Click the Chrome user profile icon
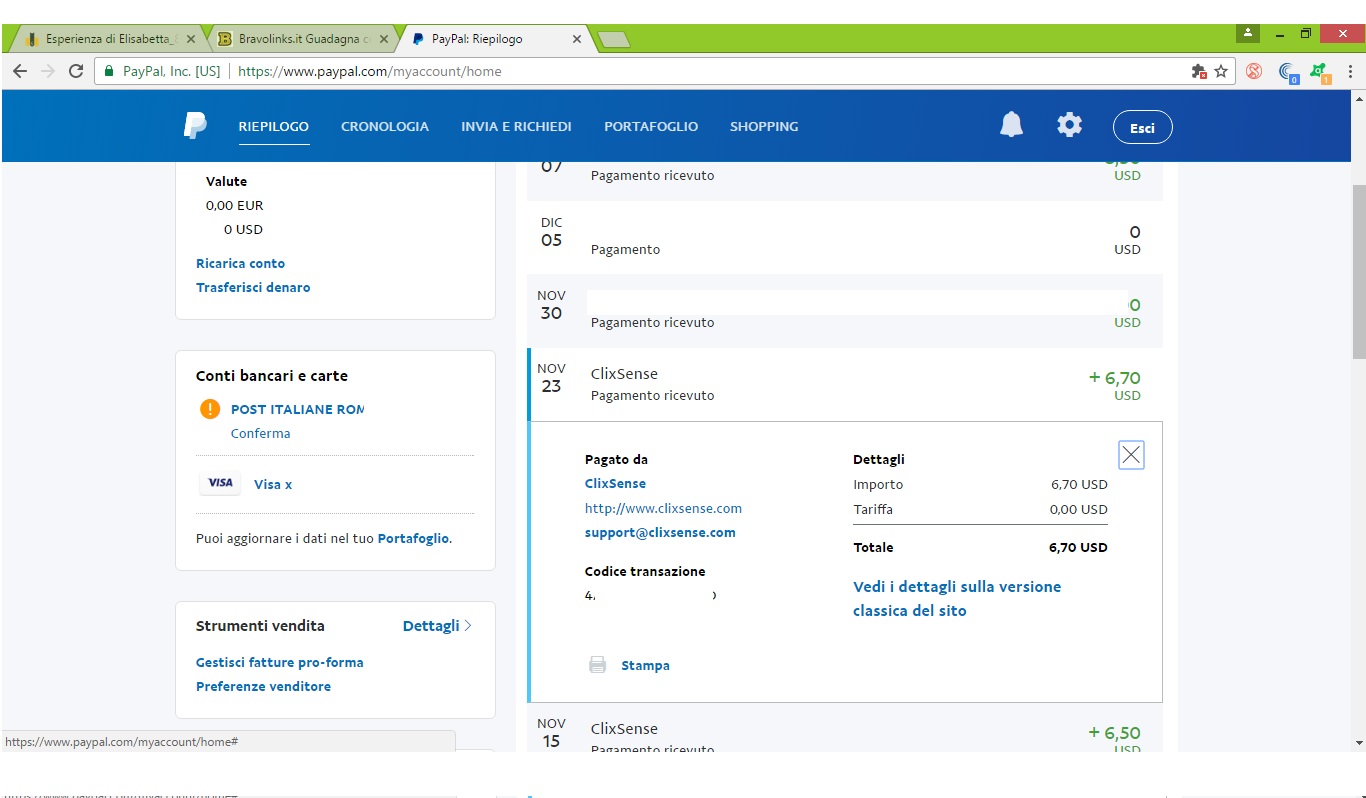Viewport: 1366px width, 798px height. (x=1247, y=33)
